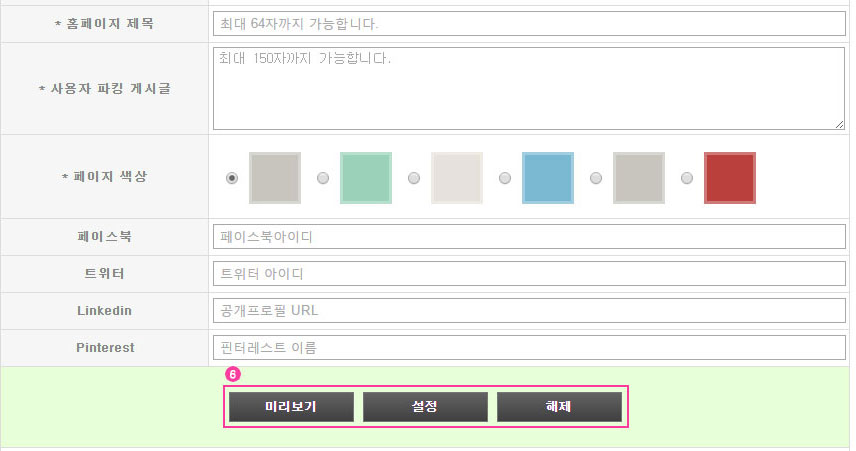Click the 미리보기 preview button
Image resolution: width=856 pixels, height=451 pixels.
[x=291, y=407]
